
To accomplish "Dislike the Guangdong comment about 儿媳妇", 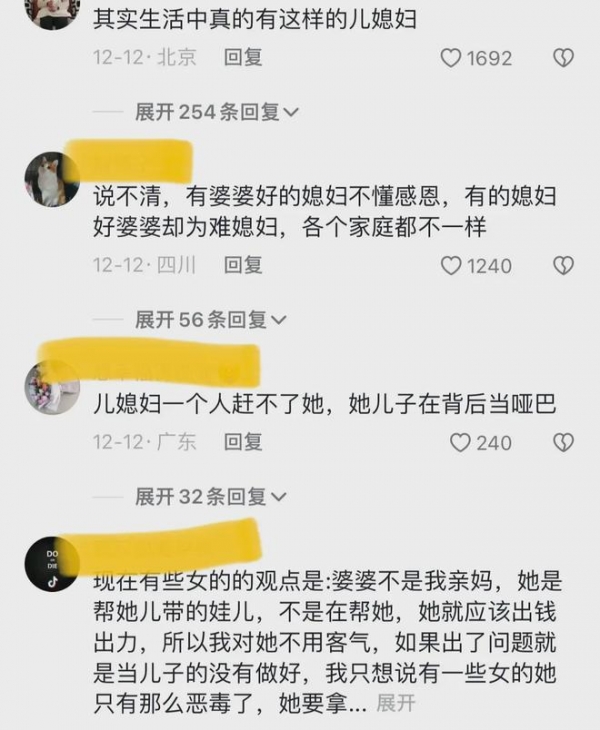I will point(563,442).
